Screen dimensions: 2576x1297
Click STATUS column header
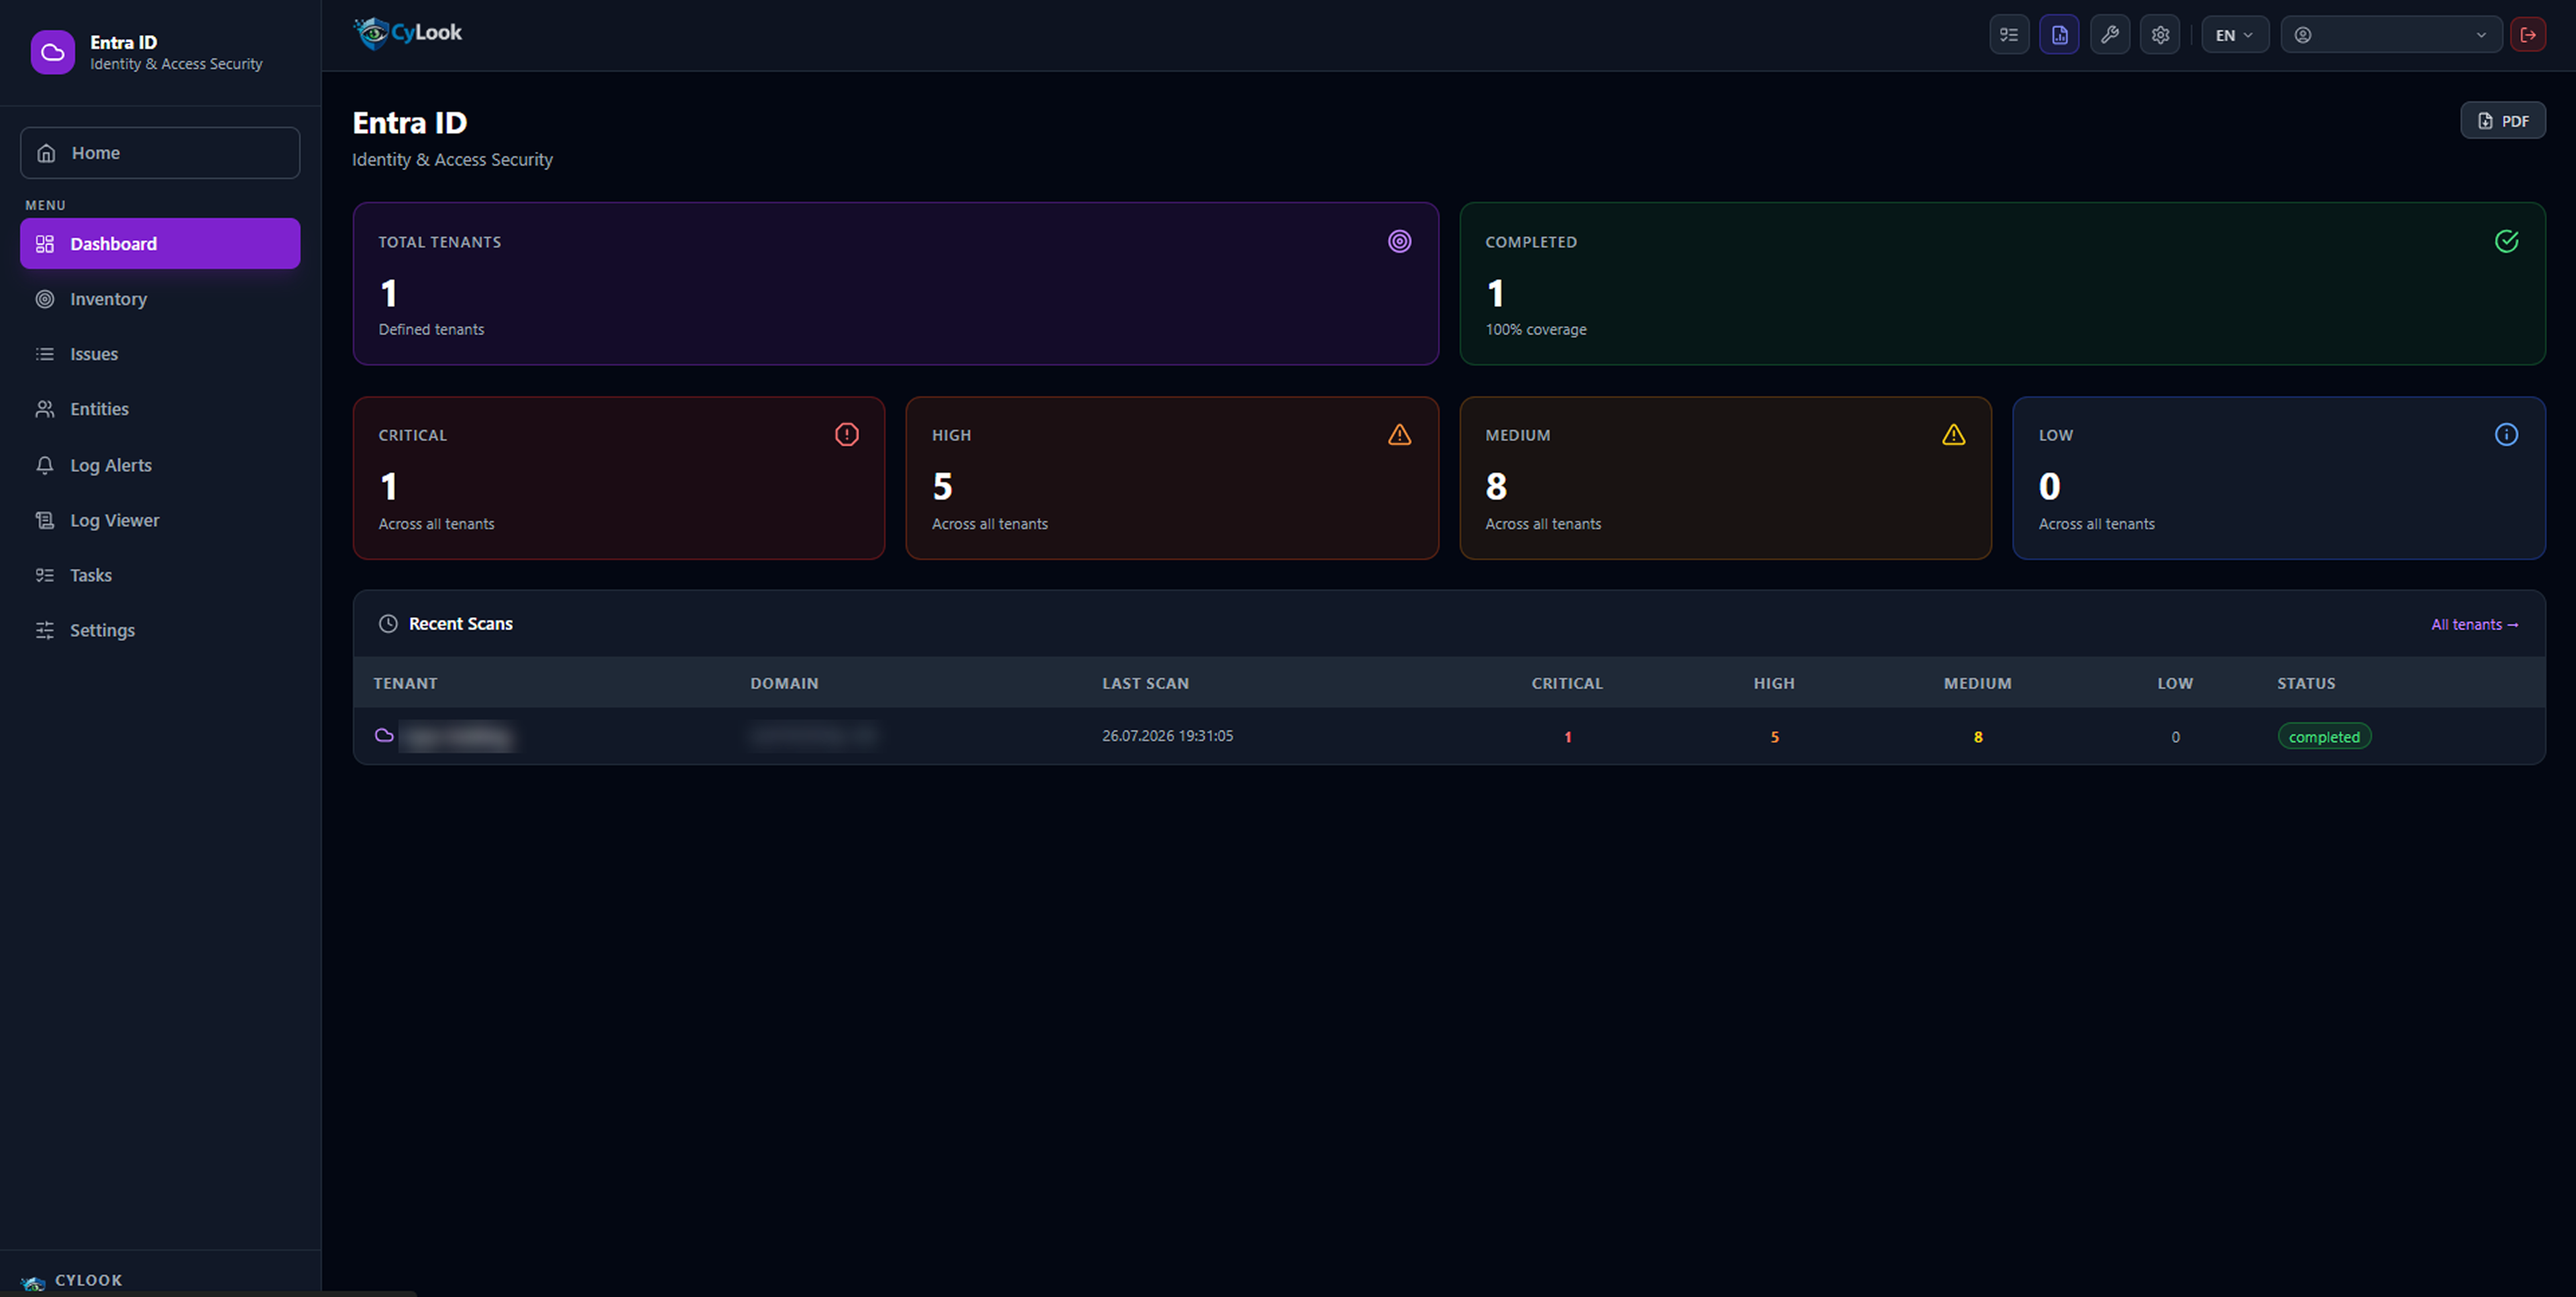[x=2306, y=684]
